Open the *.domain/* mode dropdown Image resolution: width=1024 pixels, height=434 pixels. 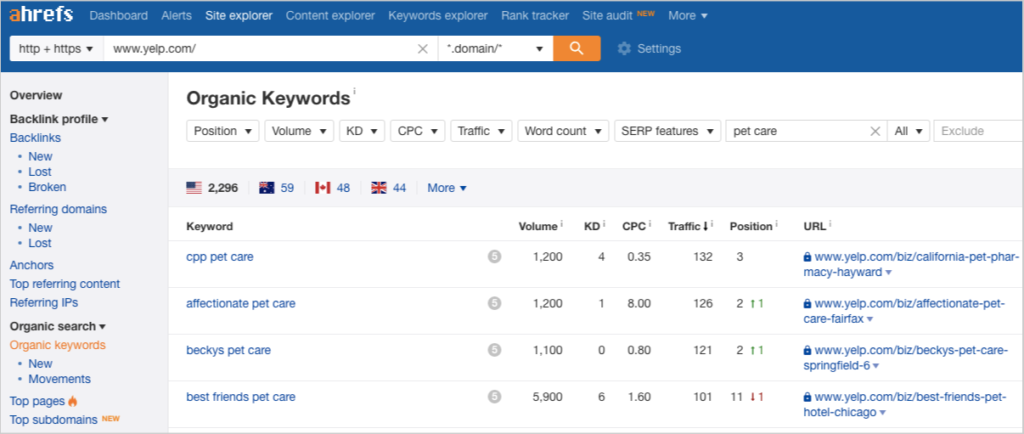496,49
